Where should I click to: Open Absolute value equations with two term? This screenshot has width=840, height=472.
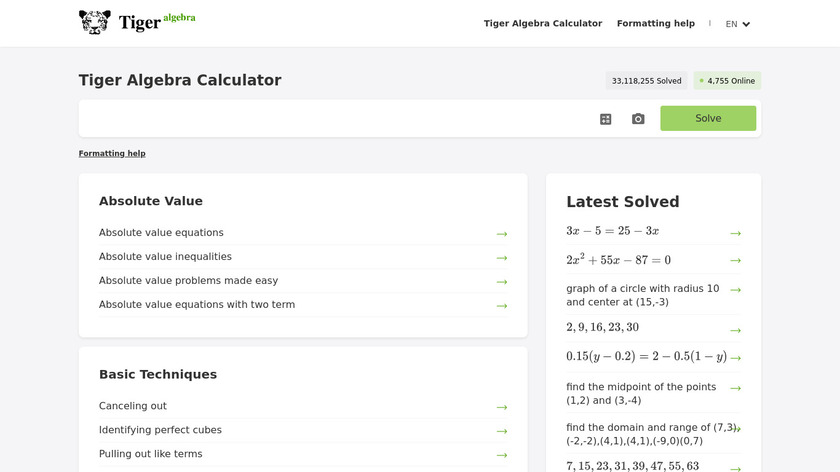click(196, 305)
